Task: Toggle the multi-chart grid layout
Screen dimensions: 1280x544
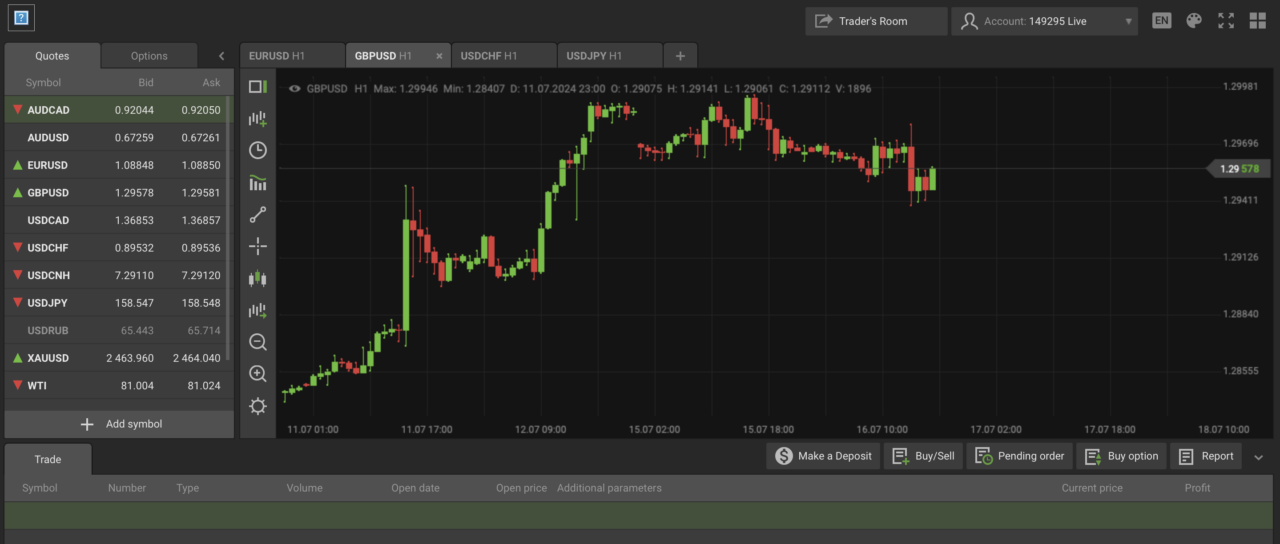Action: (1258, 20)
